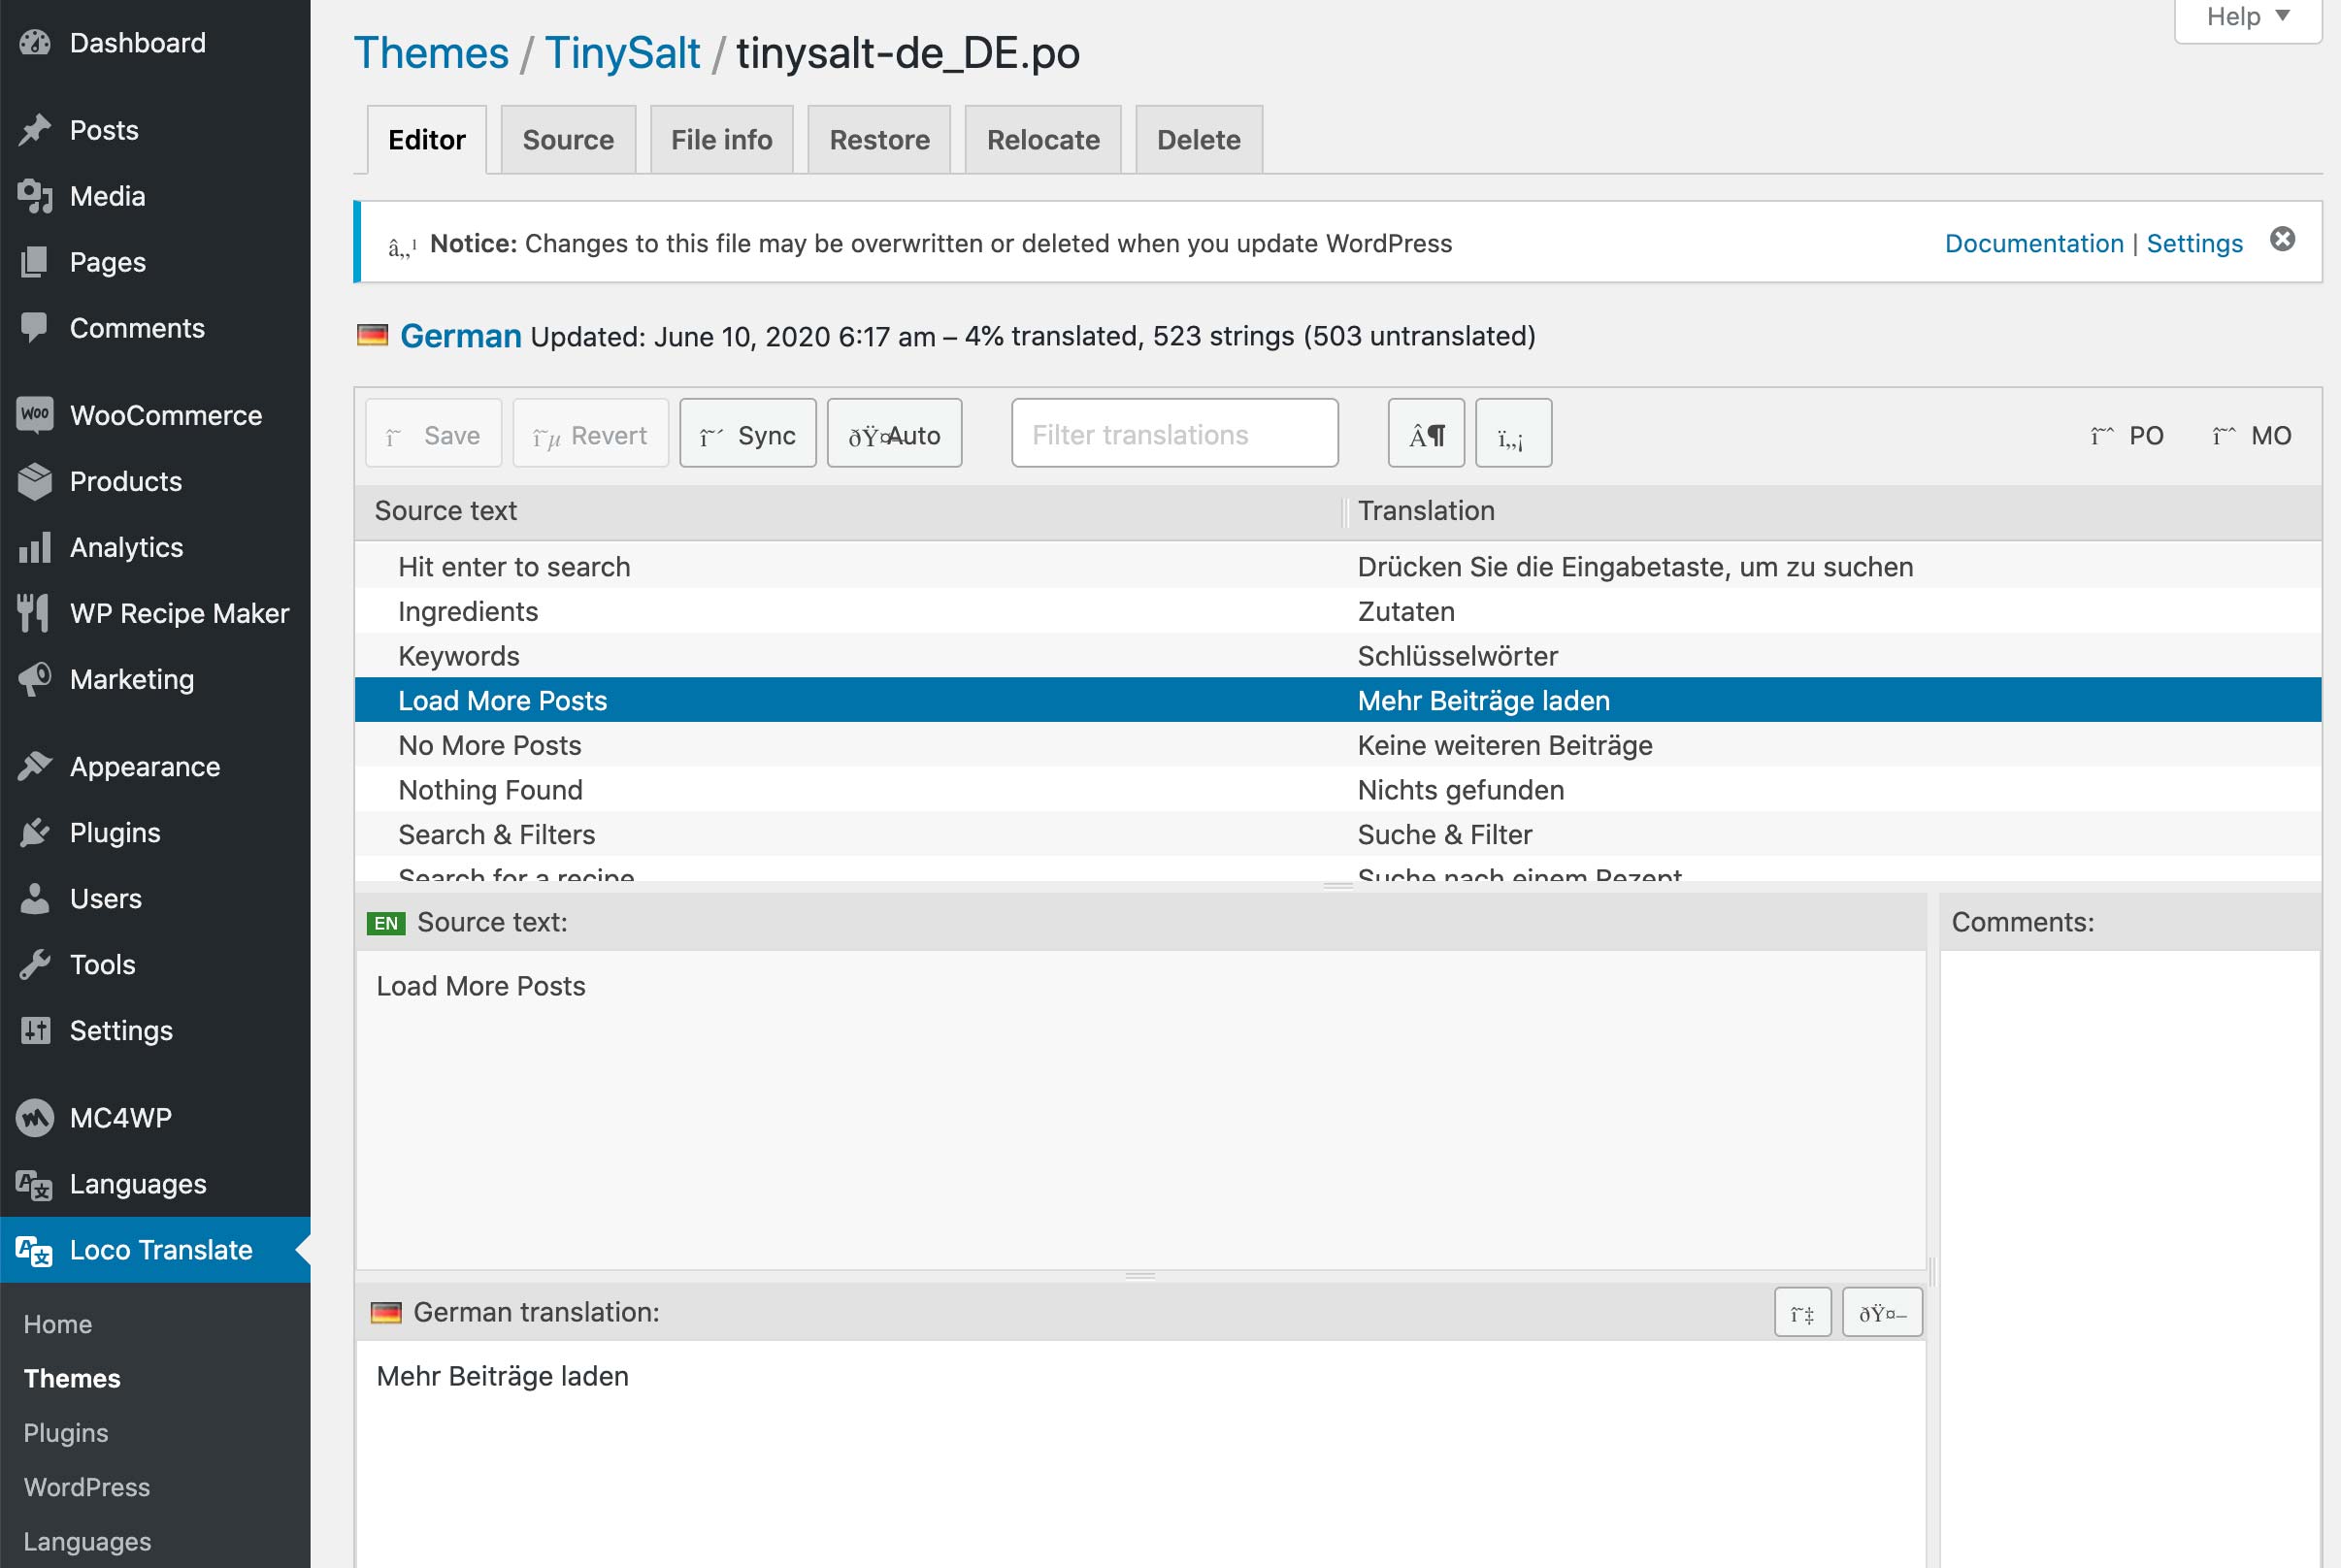The image size is (2341, 1568).
Task: Click the WooCommerce logo icon
Action: [35, 415]
